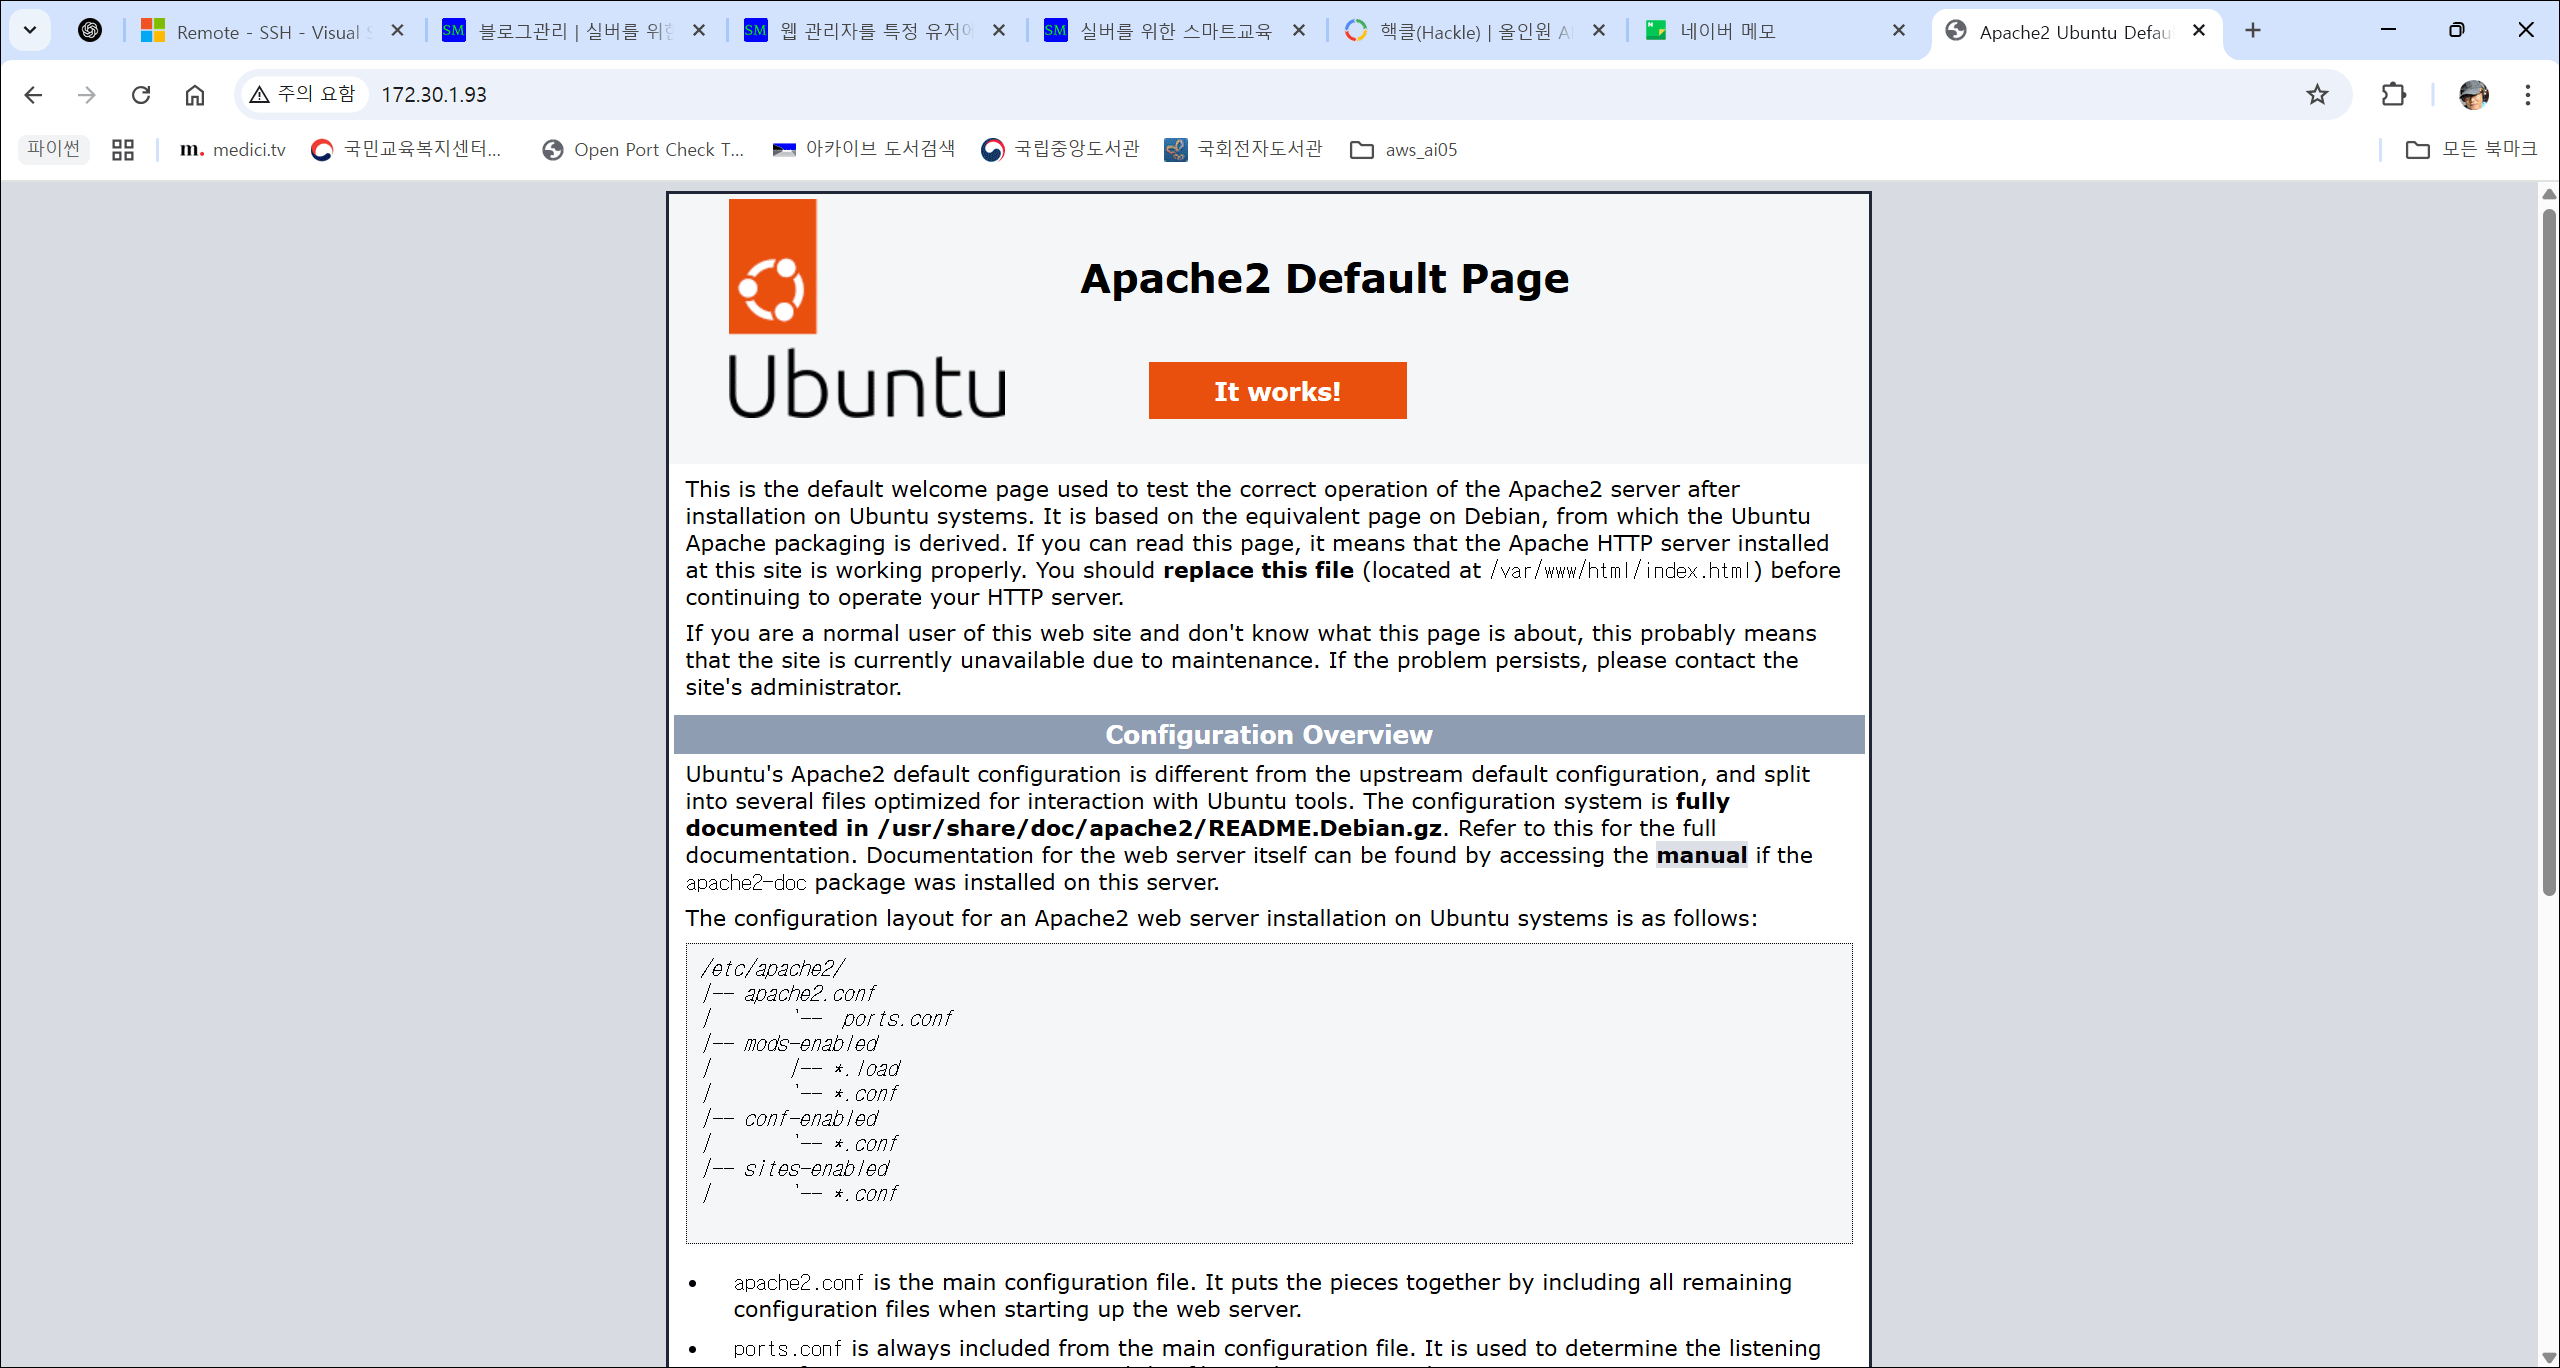The image size is (2560, 1368).
Task: Open the 모든 북마크 folder
Action: [2472, 150]
